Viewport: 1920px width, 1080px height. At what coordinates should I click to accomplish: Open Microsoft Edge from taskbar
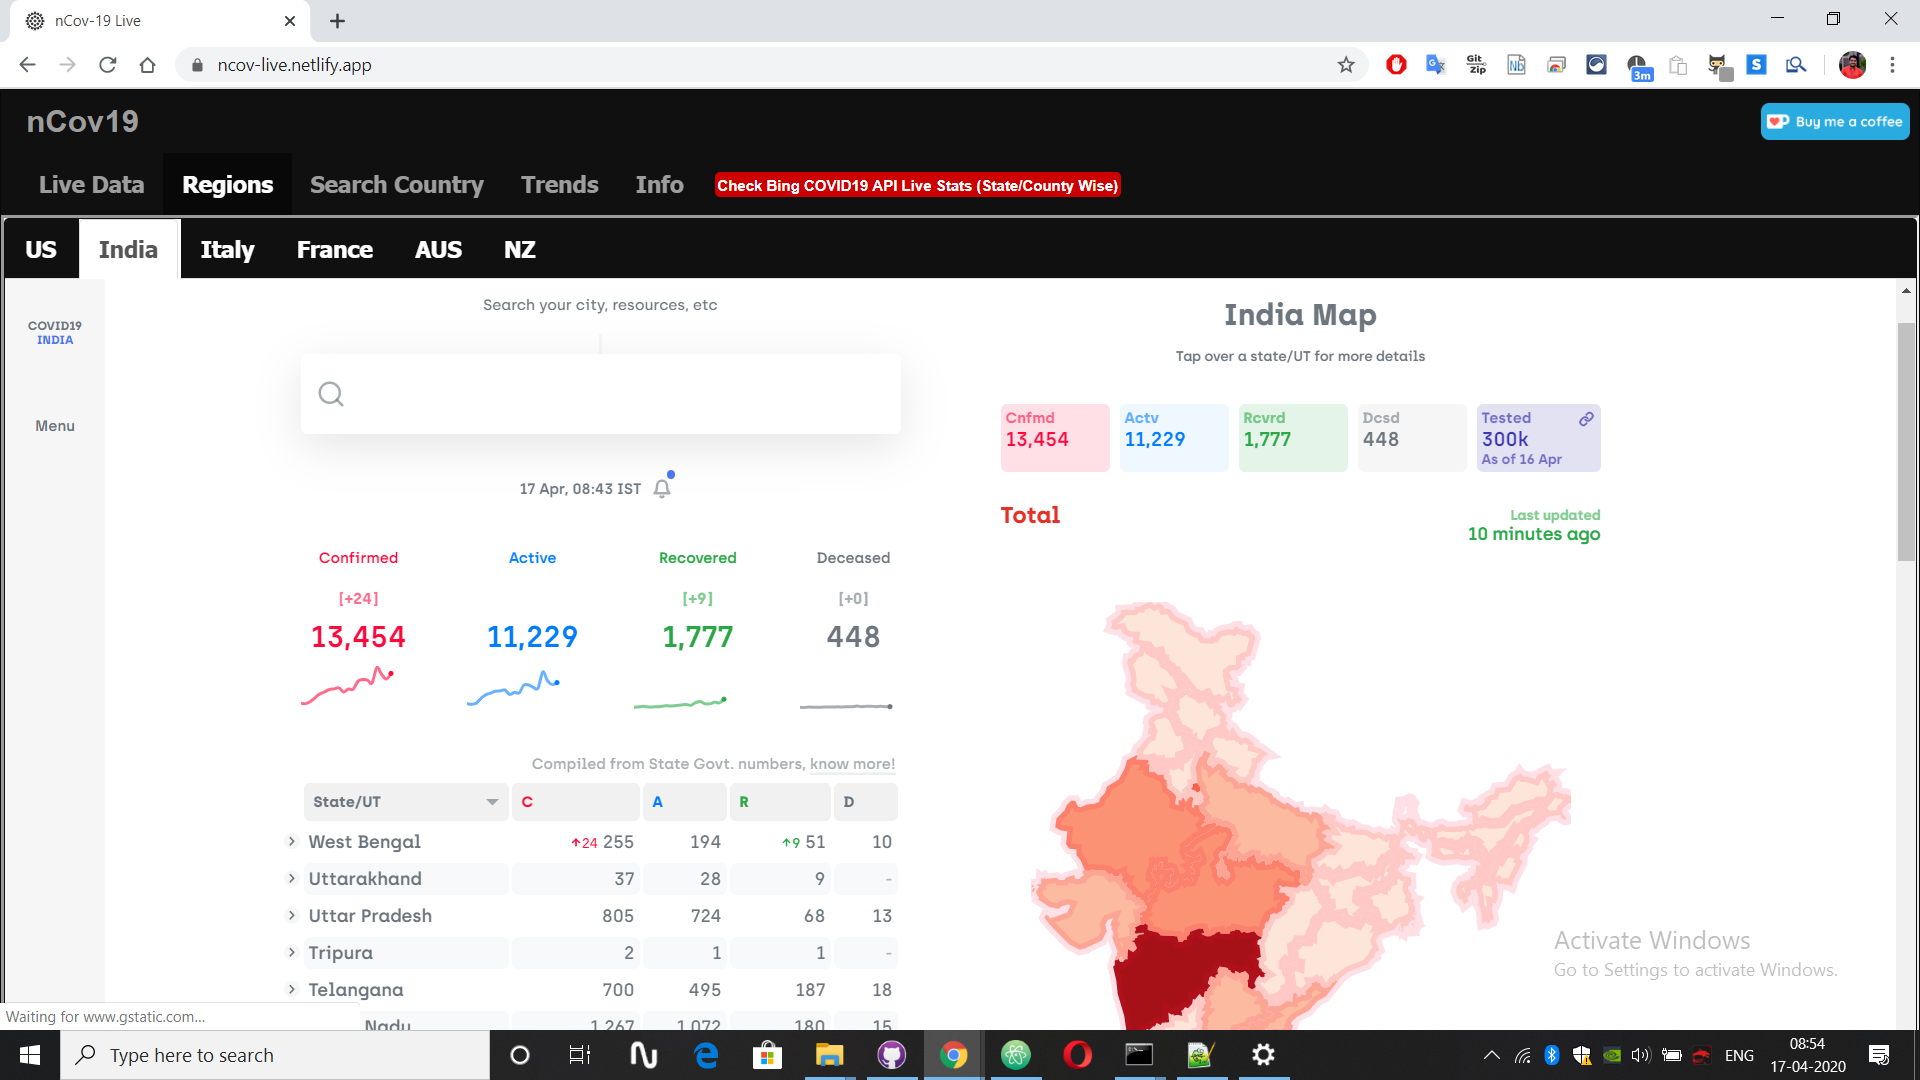[x=706, y=1055]
